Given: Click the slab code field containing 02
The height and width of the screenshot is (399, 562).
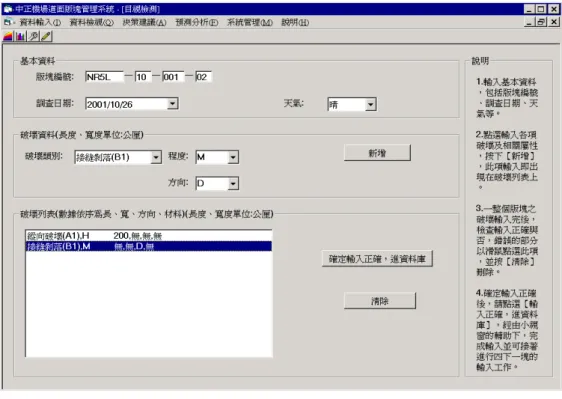Looking at the screenshot, I should 203,77.
